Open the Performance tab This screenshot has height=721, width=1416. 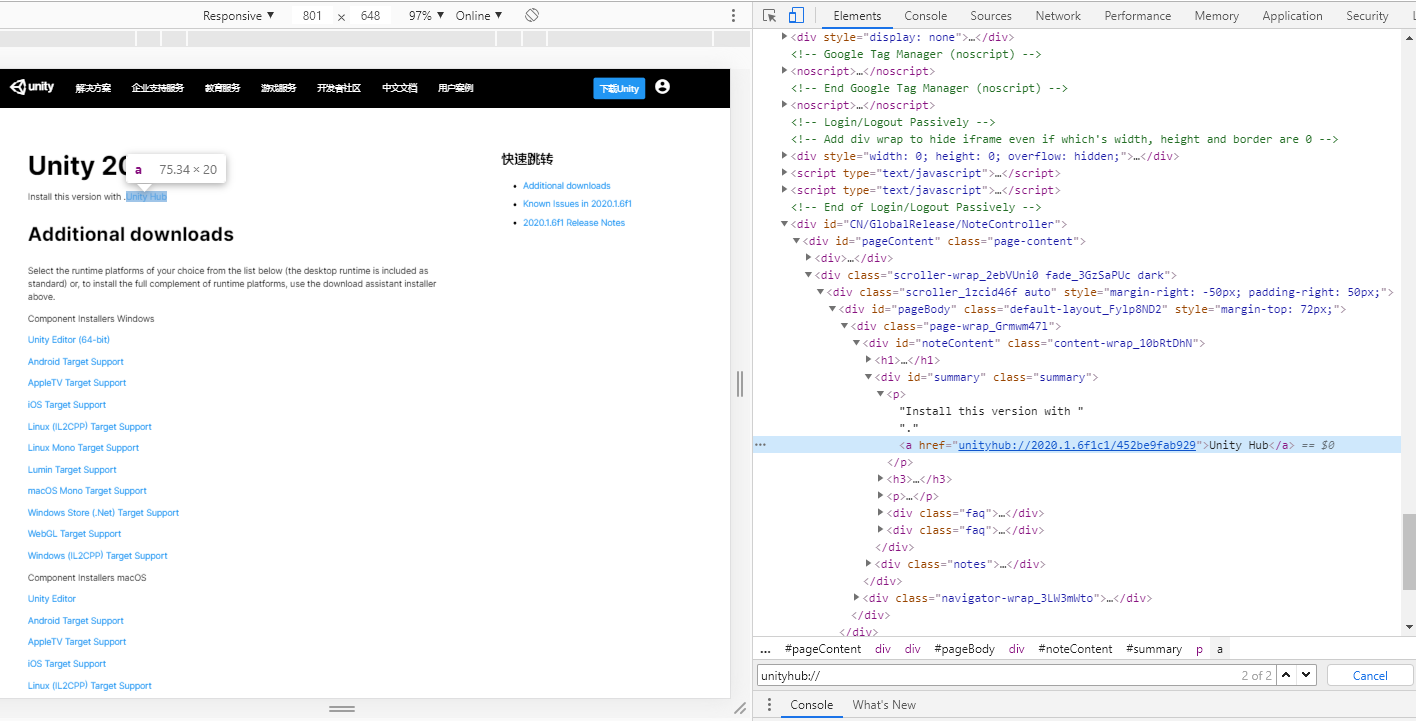(1138, 16)
